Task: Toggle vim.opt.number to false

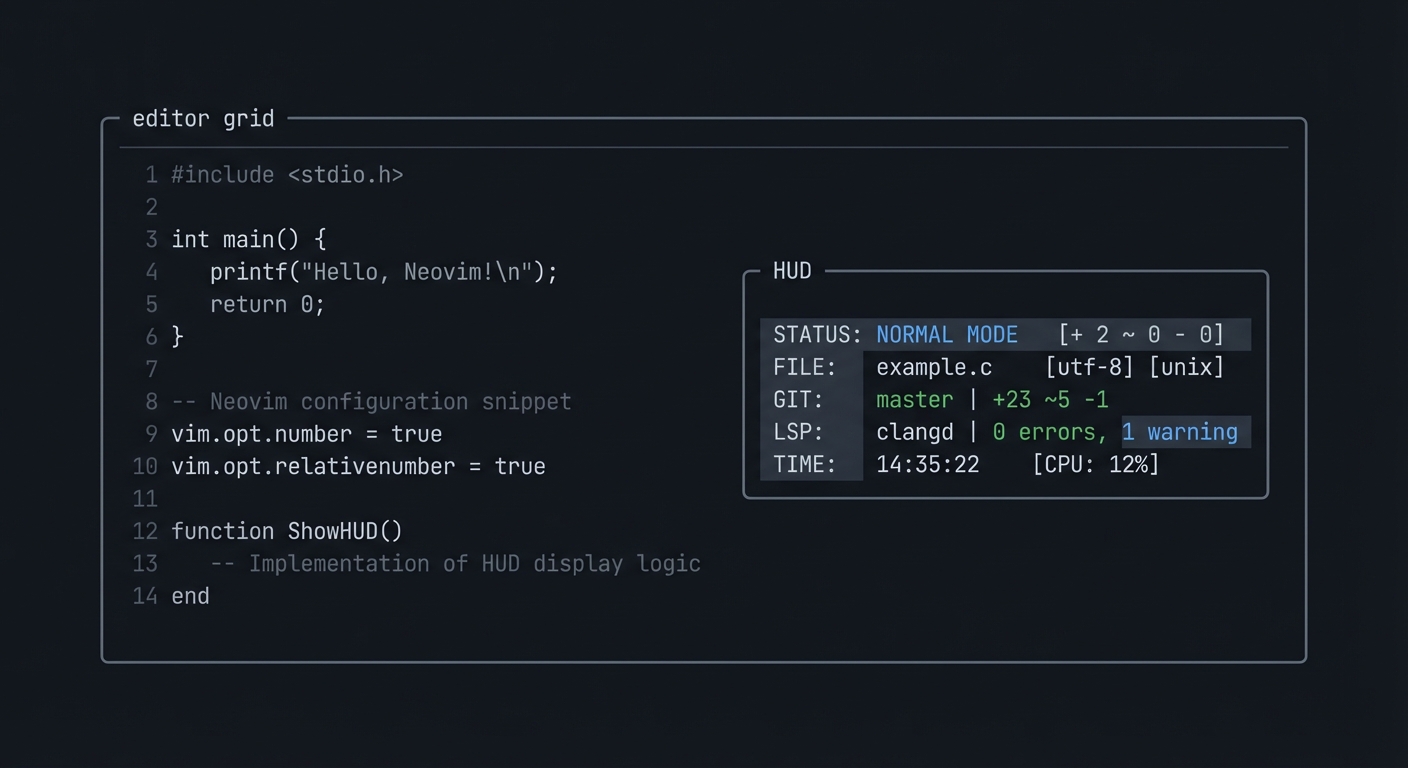Action: tap(306, 434)
